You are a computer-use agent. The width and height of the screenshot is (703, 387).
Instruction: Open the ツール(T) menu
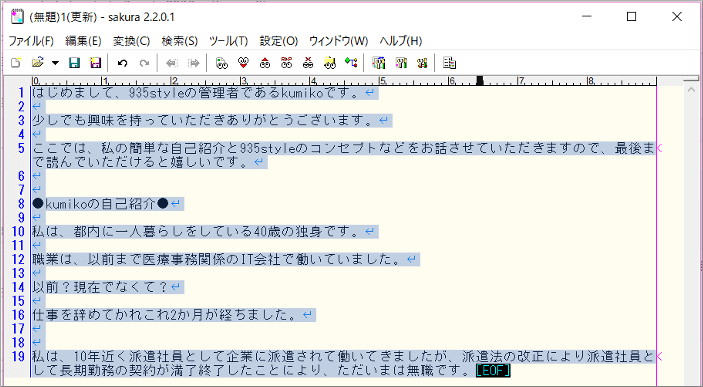point(229,41)
